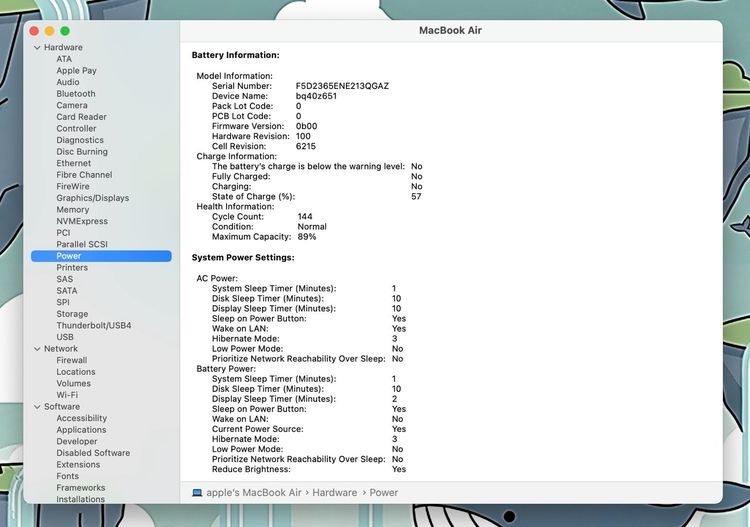Screen dimensions: 750x527
Task: Collapse the Hardware section chevron
Action: 37,47
